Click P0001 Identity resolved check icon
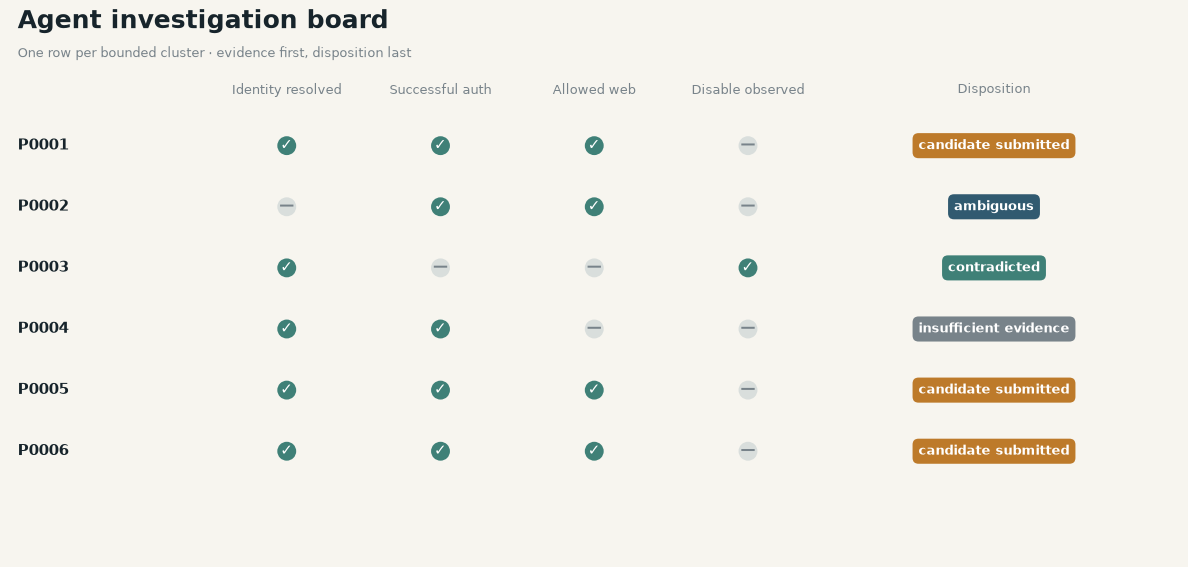The height and width of the screenshot is (567, 1188). point(286,146)
